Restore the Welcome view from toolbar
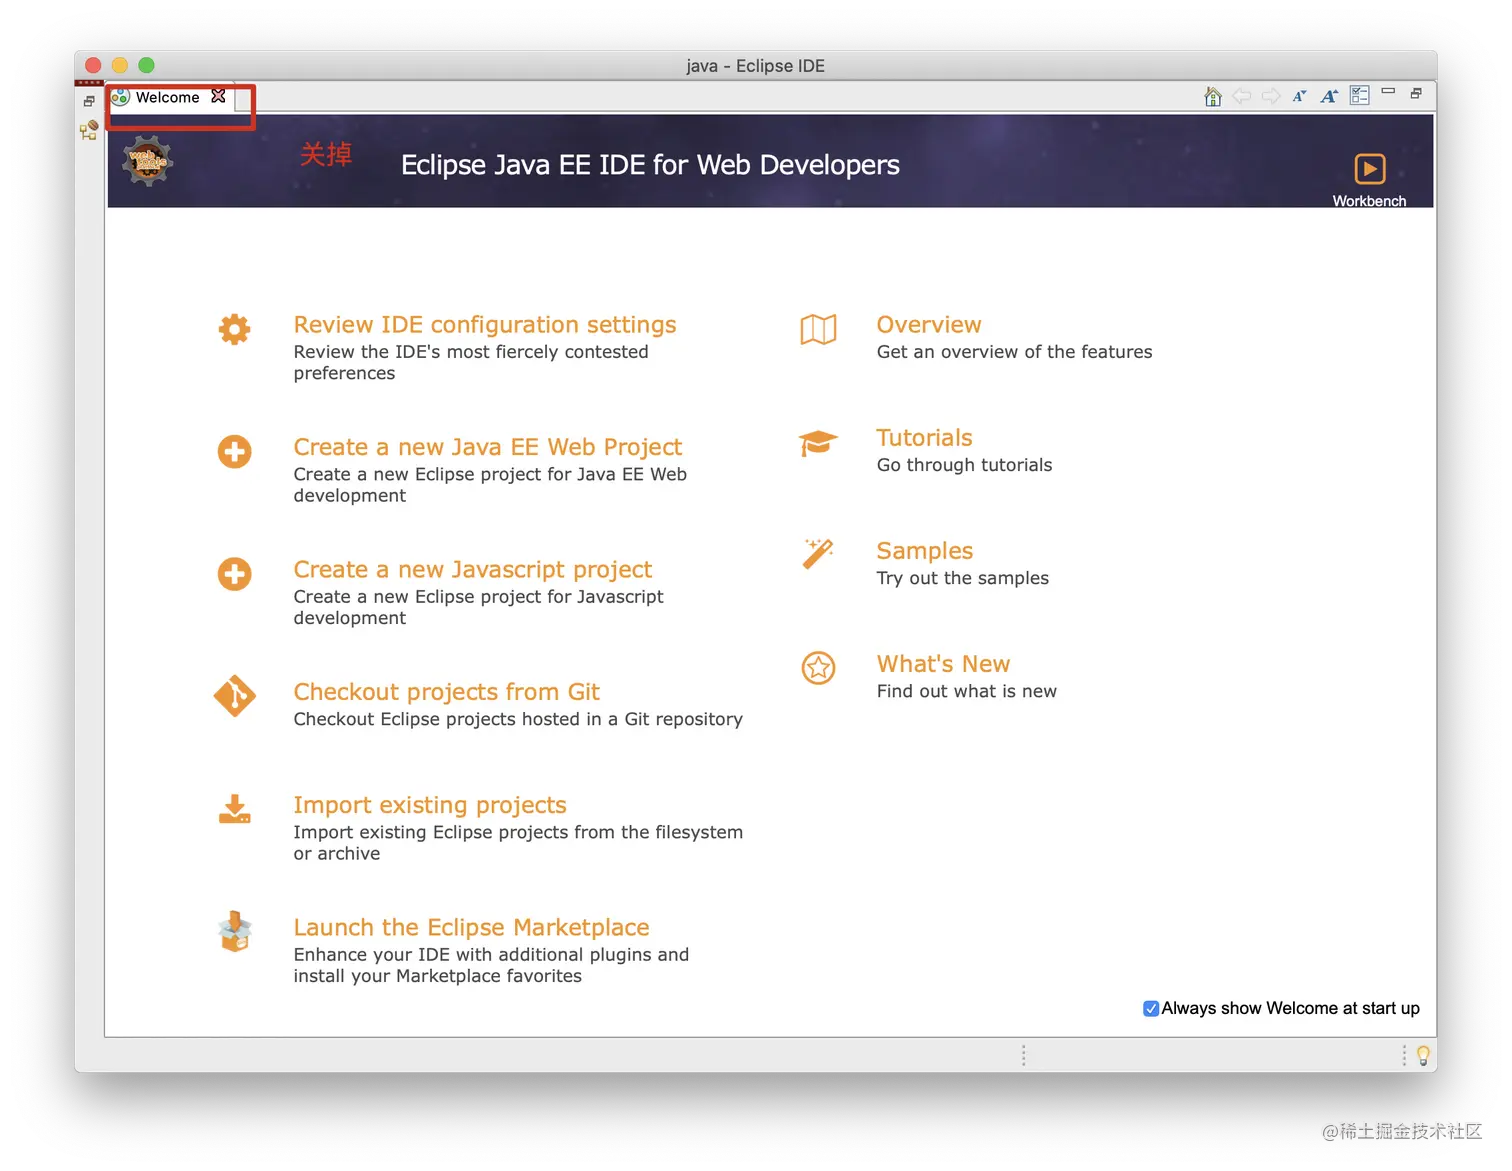Screen dimensions: 1512x1171 tap(1416, 93)
